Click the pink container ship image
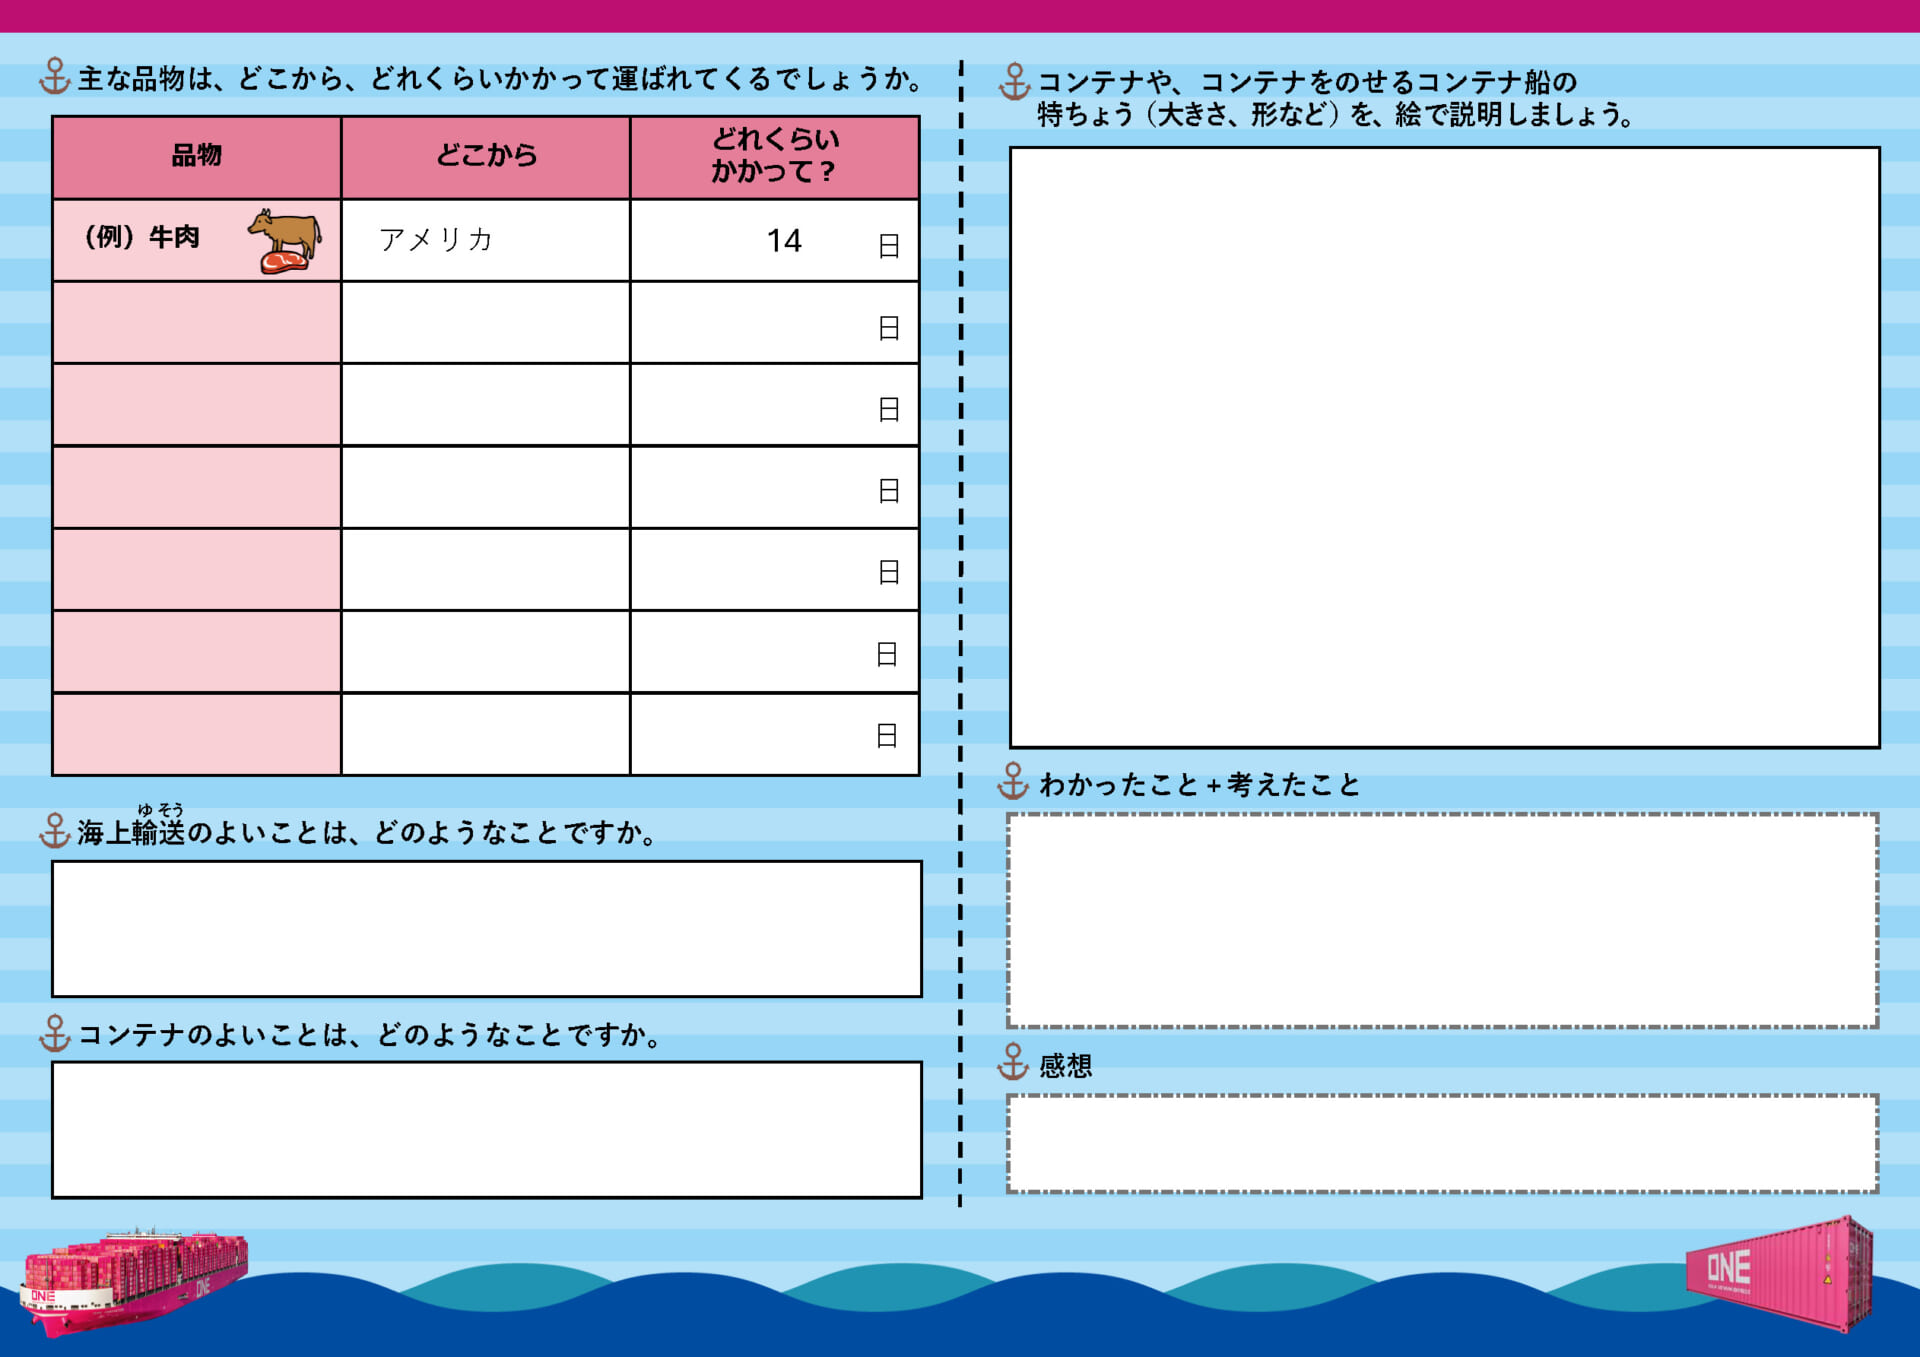This screenshot has height=1357, width=1920. 132,1282
